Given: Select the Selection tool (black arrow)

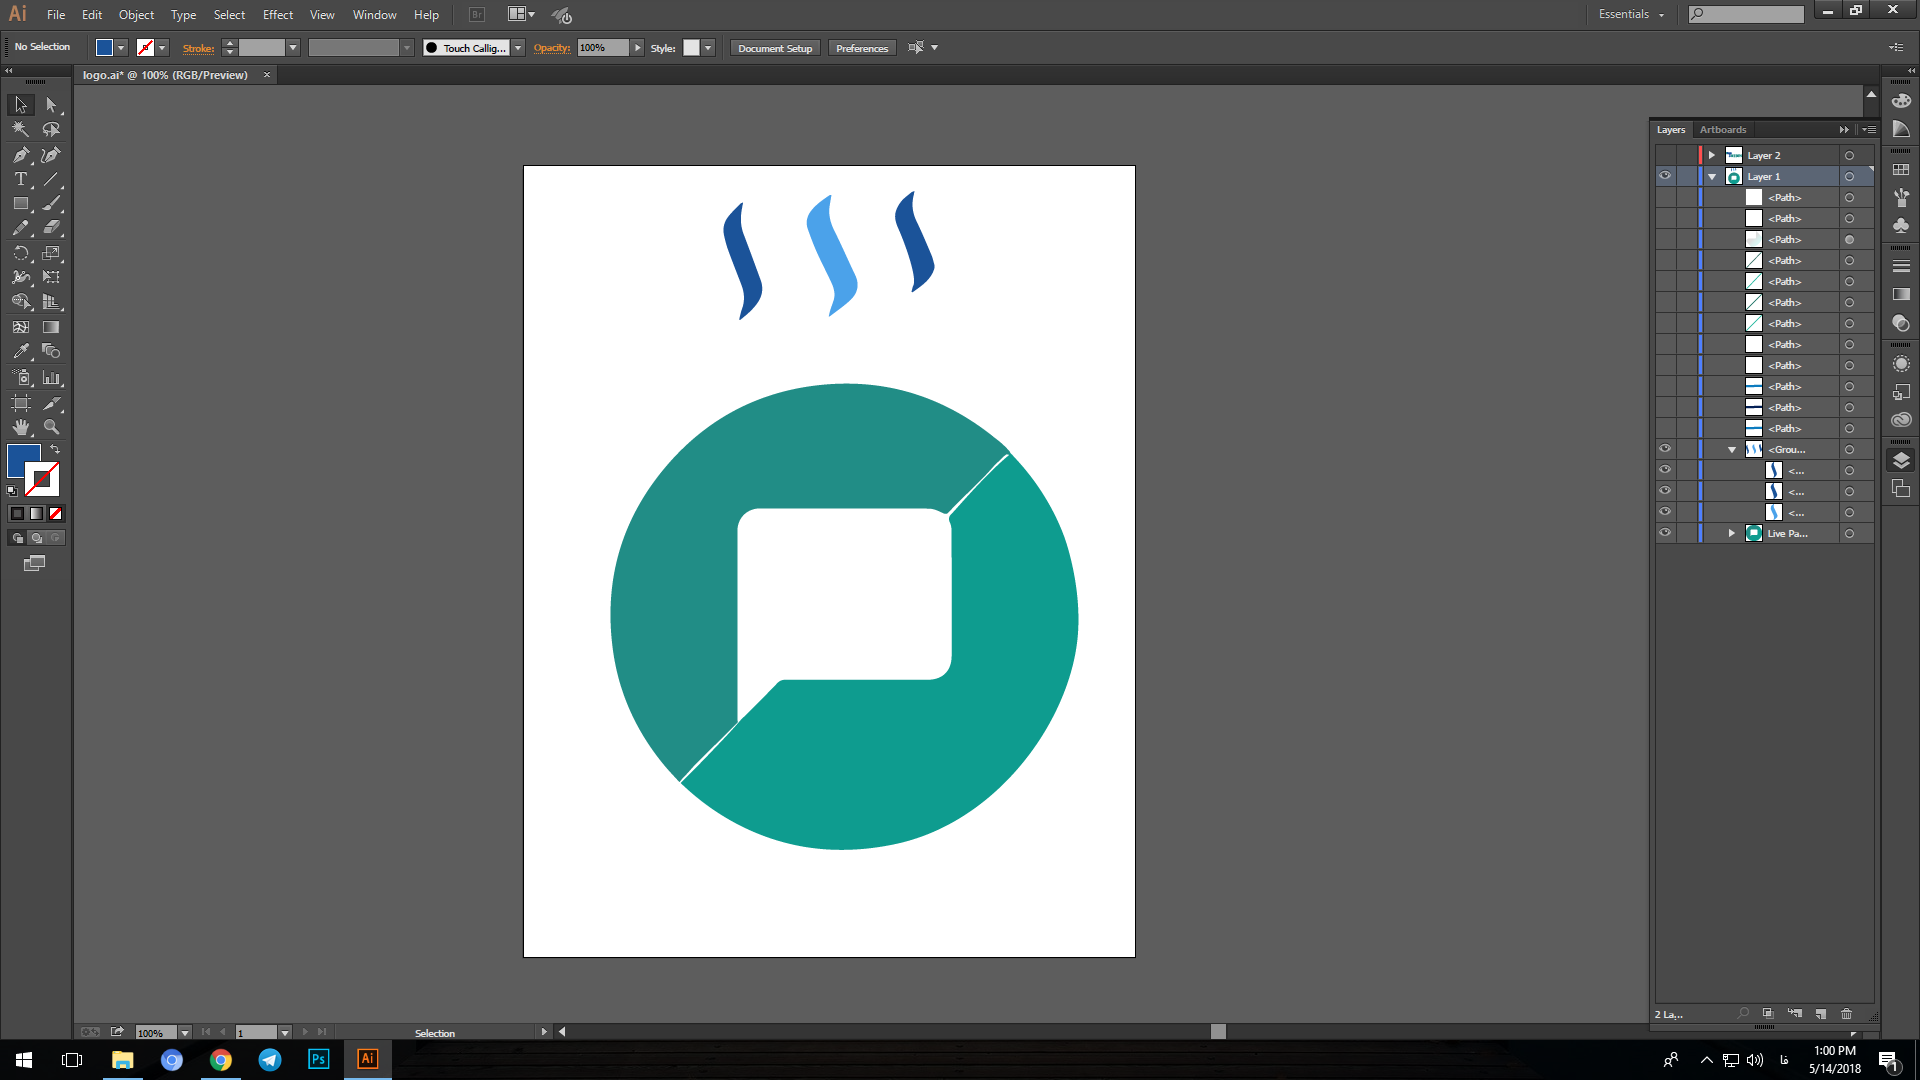Looking at the screenshot, I should 20,105.
